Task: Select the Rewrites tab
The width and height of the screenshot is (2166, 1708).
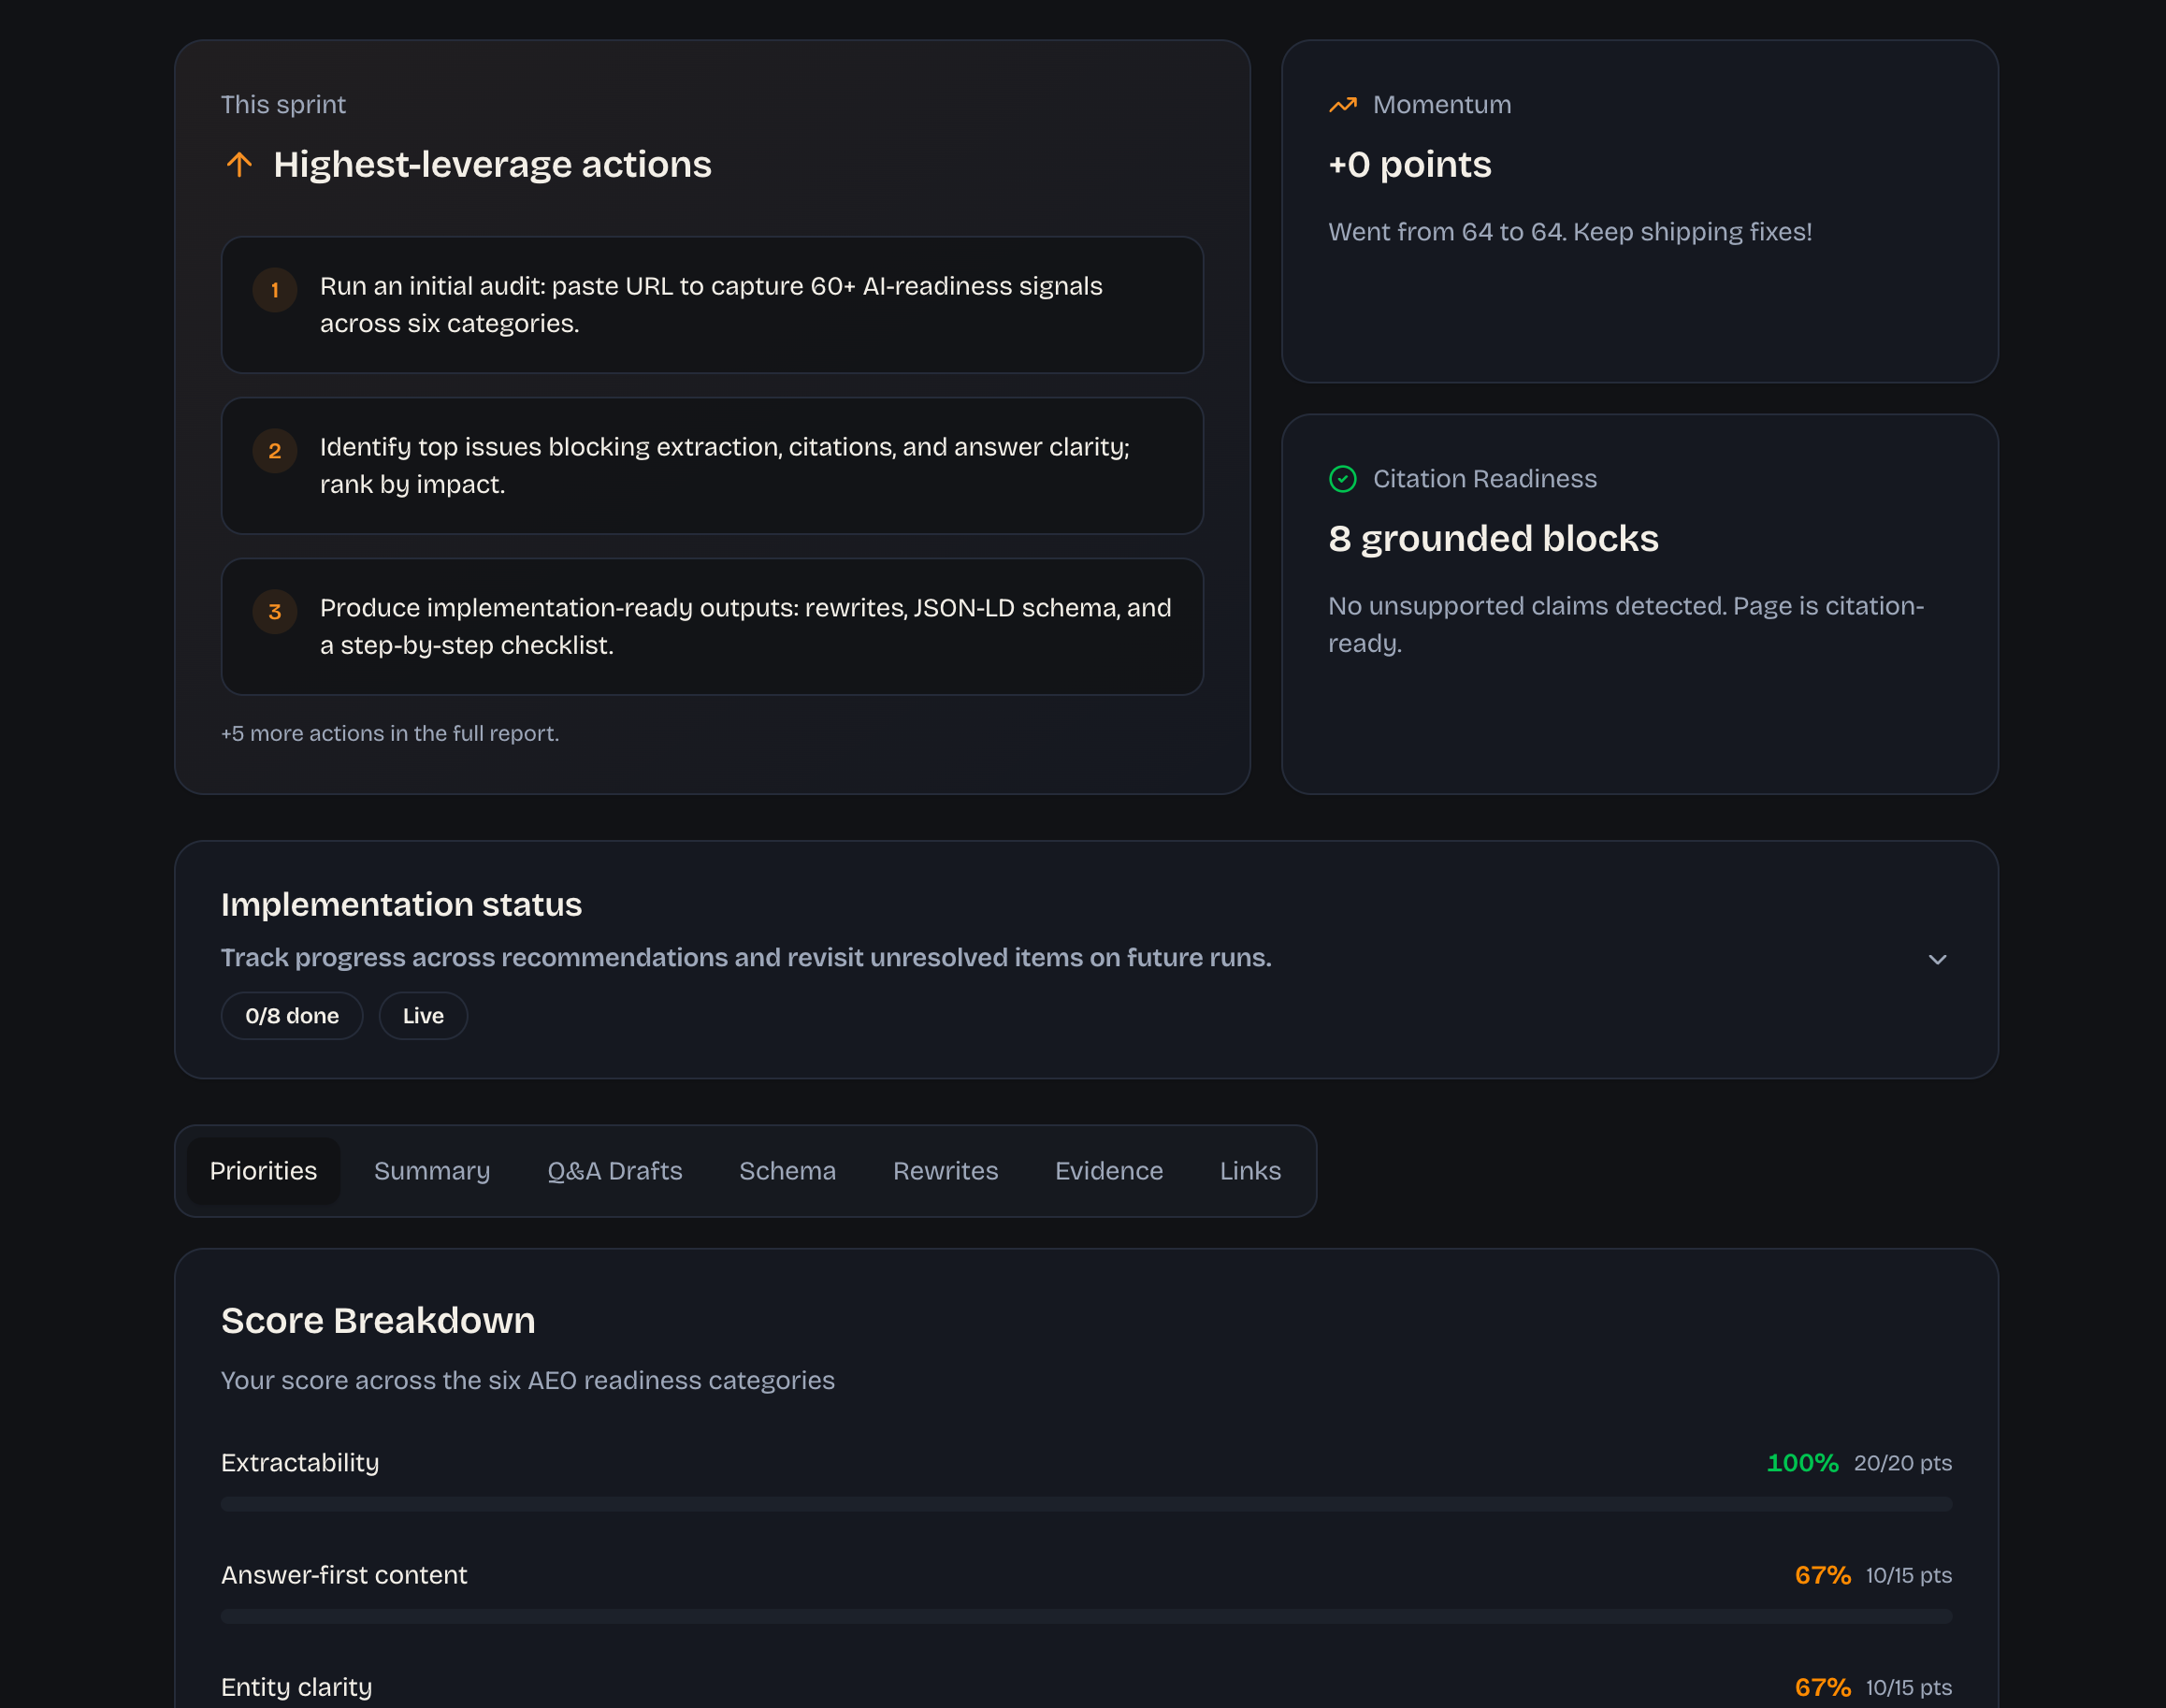Action: tap(945, 1171)
